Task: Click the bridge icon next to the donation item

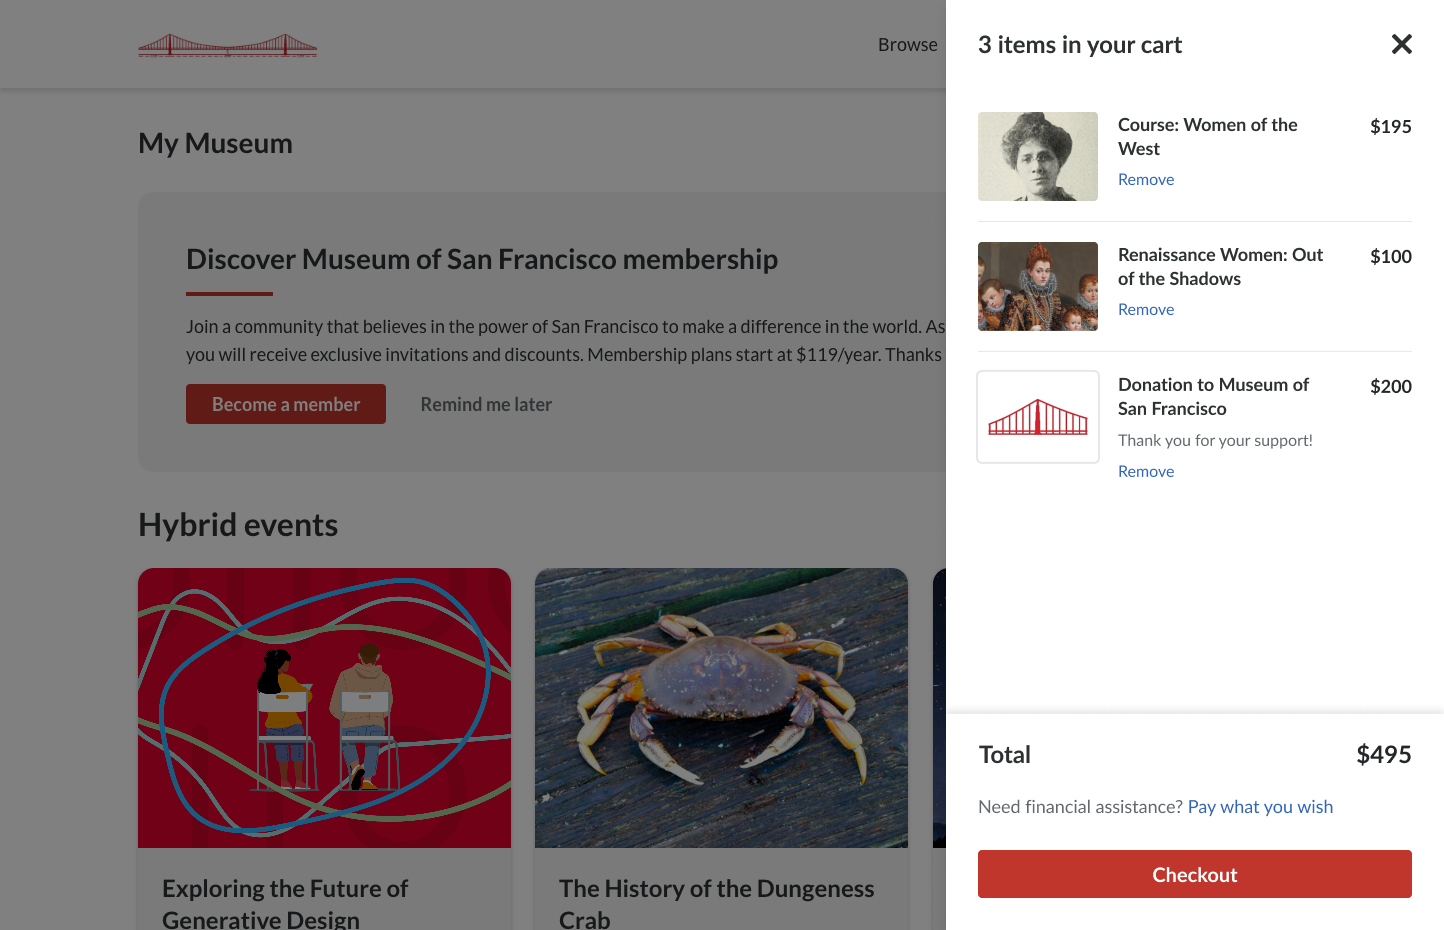Action: (x=1038, y=416)
